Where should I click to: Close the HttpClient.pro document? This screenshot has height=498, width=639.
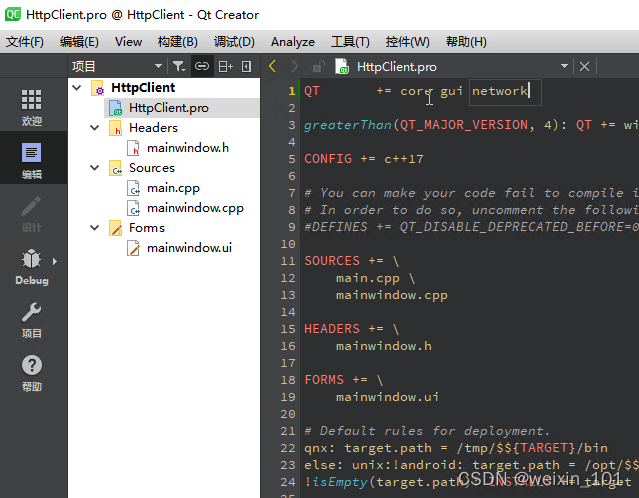(x=584, y=66)
